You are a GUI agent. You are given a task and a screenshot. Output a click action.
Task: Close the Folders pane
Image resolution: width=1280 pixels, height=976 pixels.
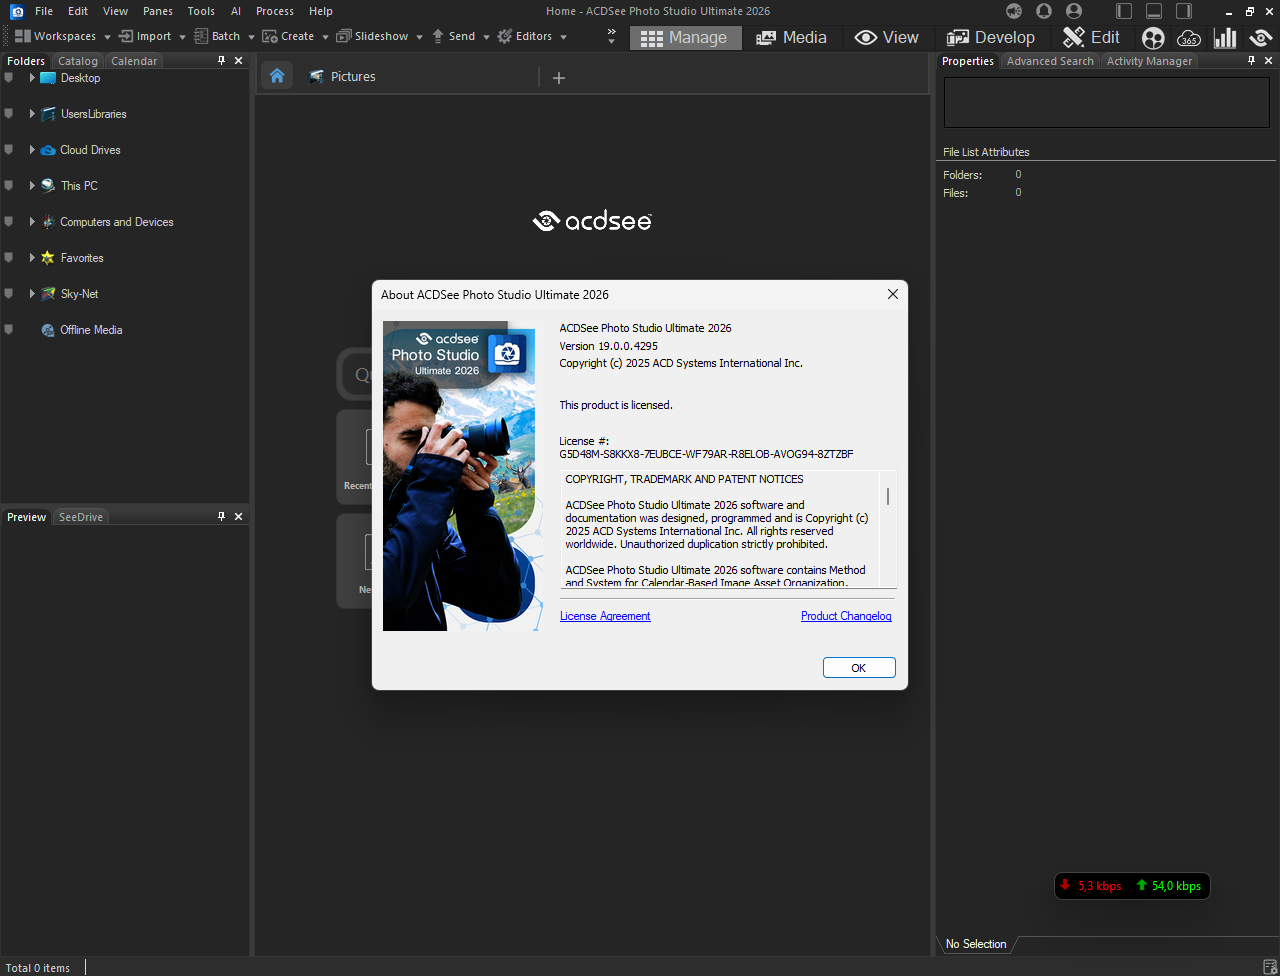coord(238,61)
